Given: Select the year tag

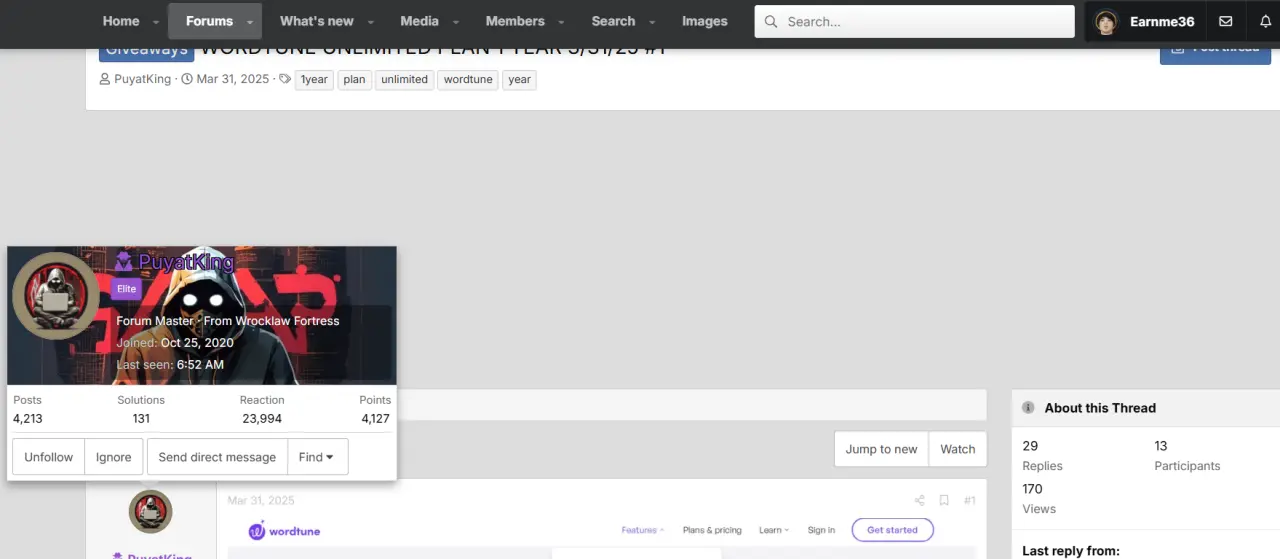Looking at the screenshot, I should 519,79.
